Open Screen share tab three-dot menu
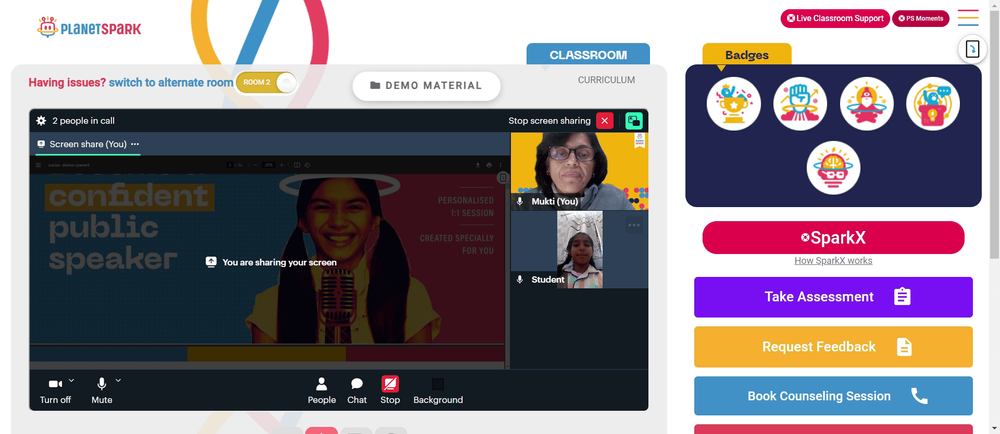The height and width of the screenshot is (434, 1000). click(x=135, y=144)
